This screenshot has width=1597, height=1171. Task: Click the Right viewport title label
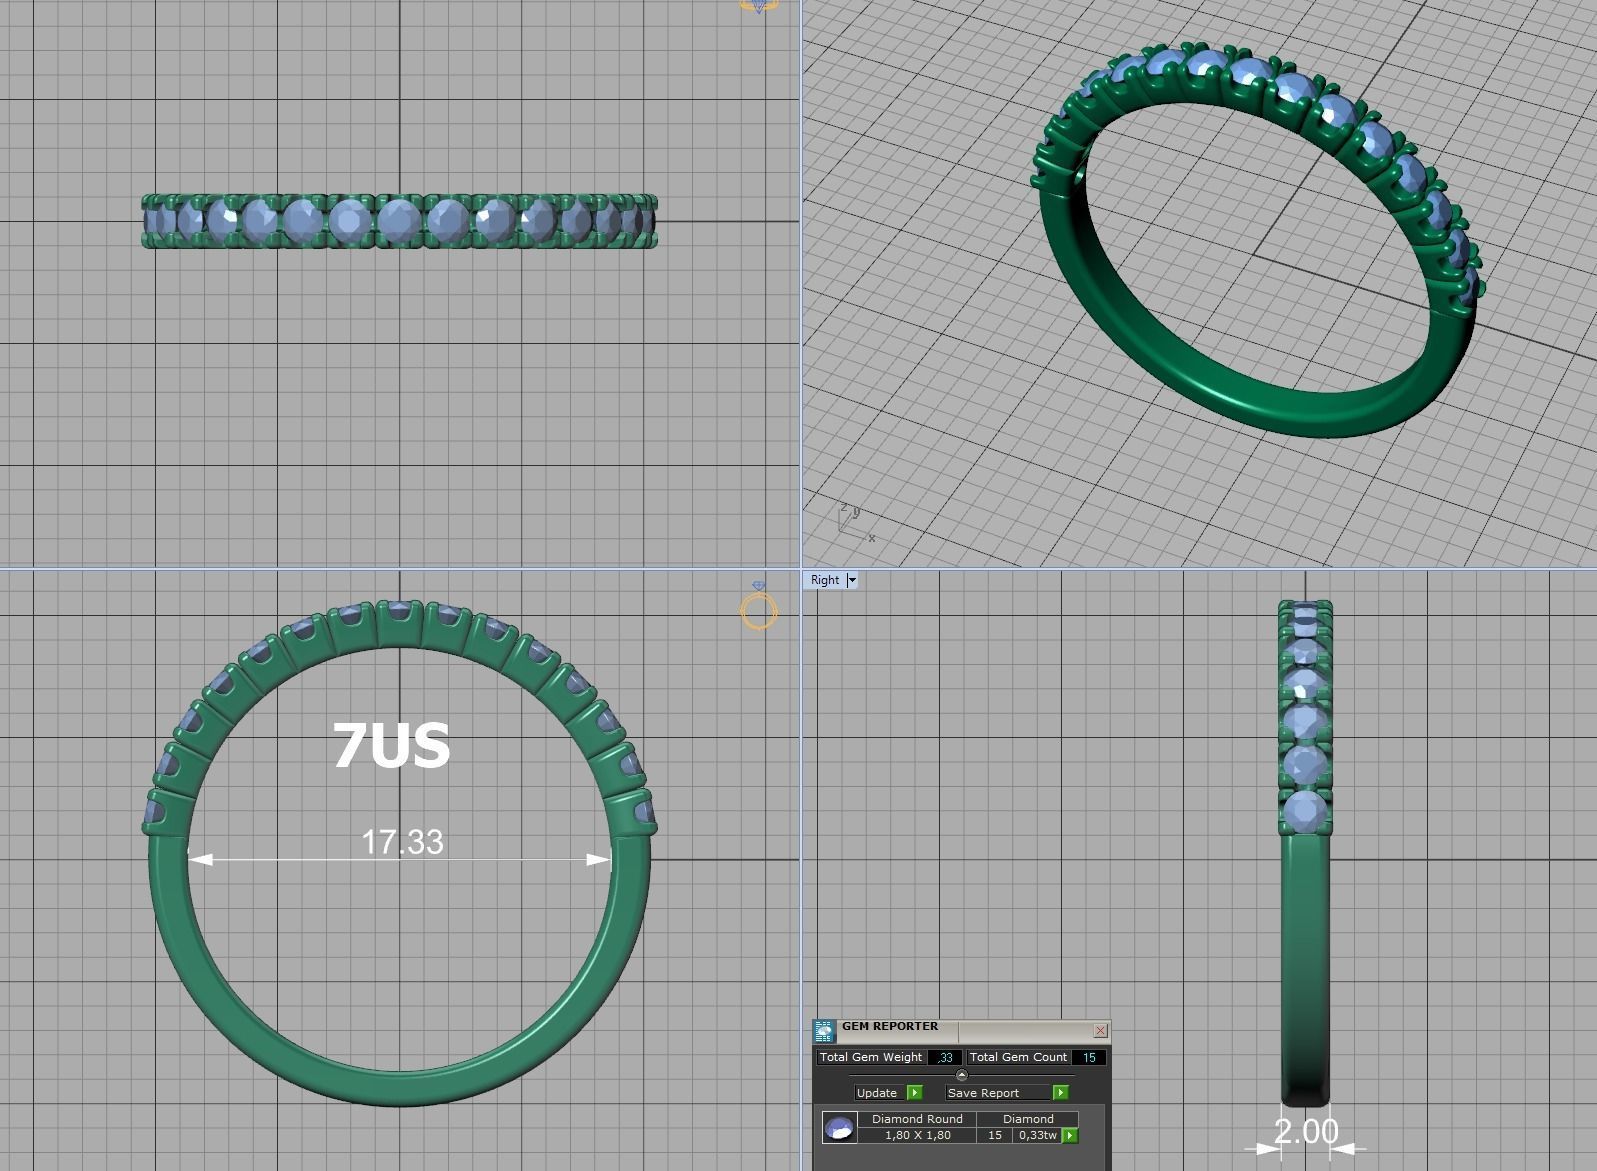point(825,580)
